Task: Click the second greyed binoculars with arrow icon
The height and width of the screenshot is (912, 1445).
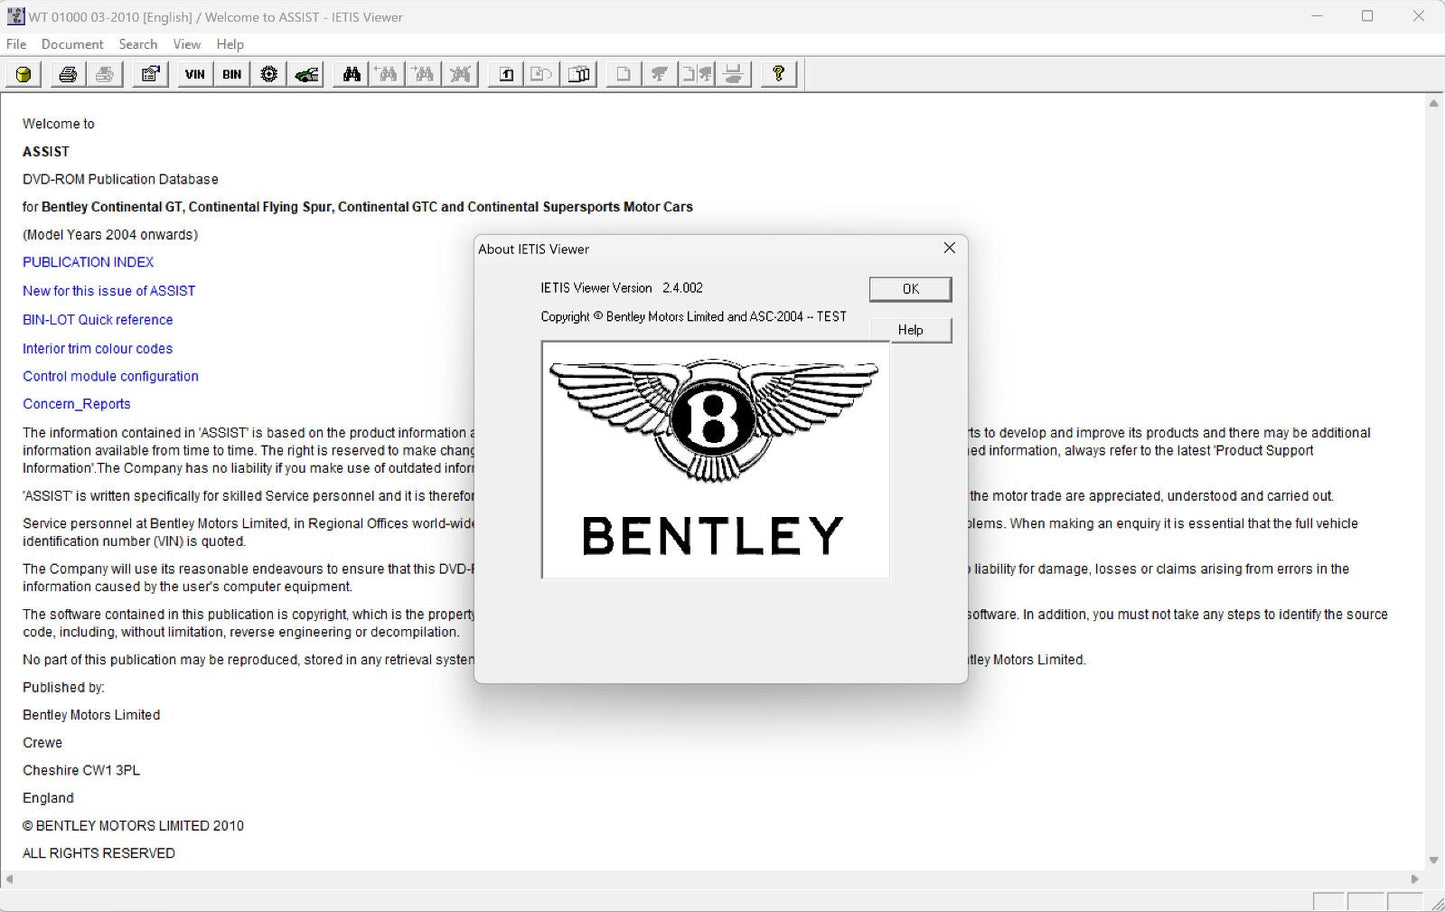Action: click(425, 74)
